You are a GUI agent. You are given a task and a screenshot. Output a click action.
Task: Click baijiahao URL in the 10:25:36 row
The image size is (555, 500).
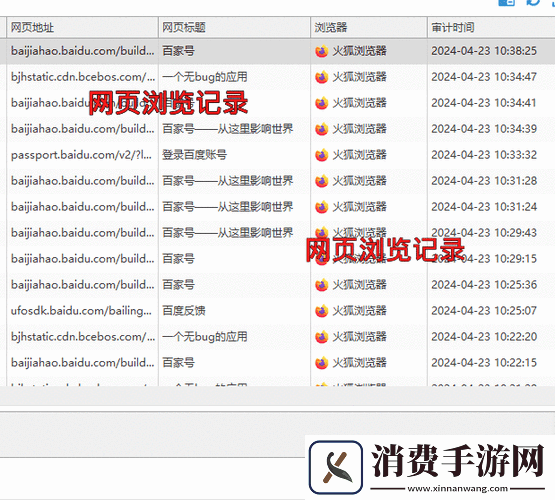[82, 285]
